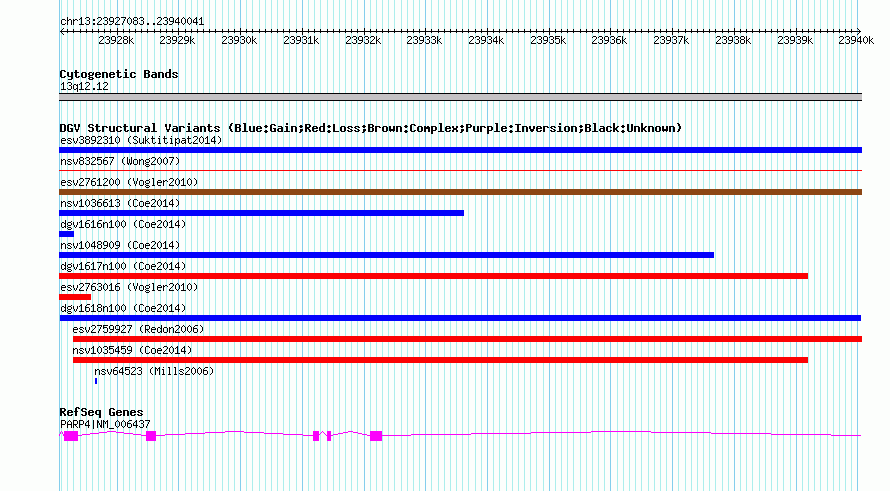Click the first PARP4 exon block

coord(71,436)
